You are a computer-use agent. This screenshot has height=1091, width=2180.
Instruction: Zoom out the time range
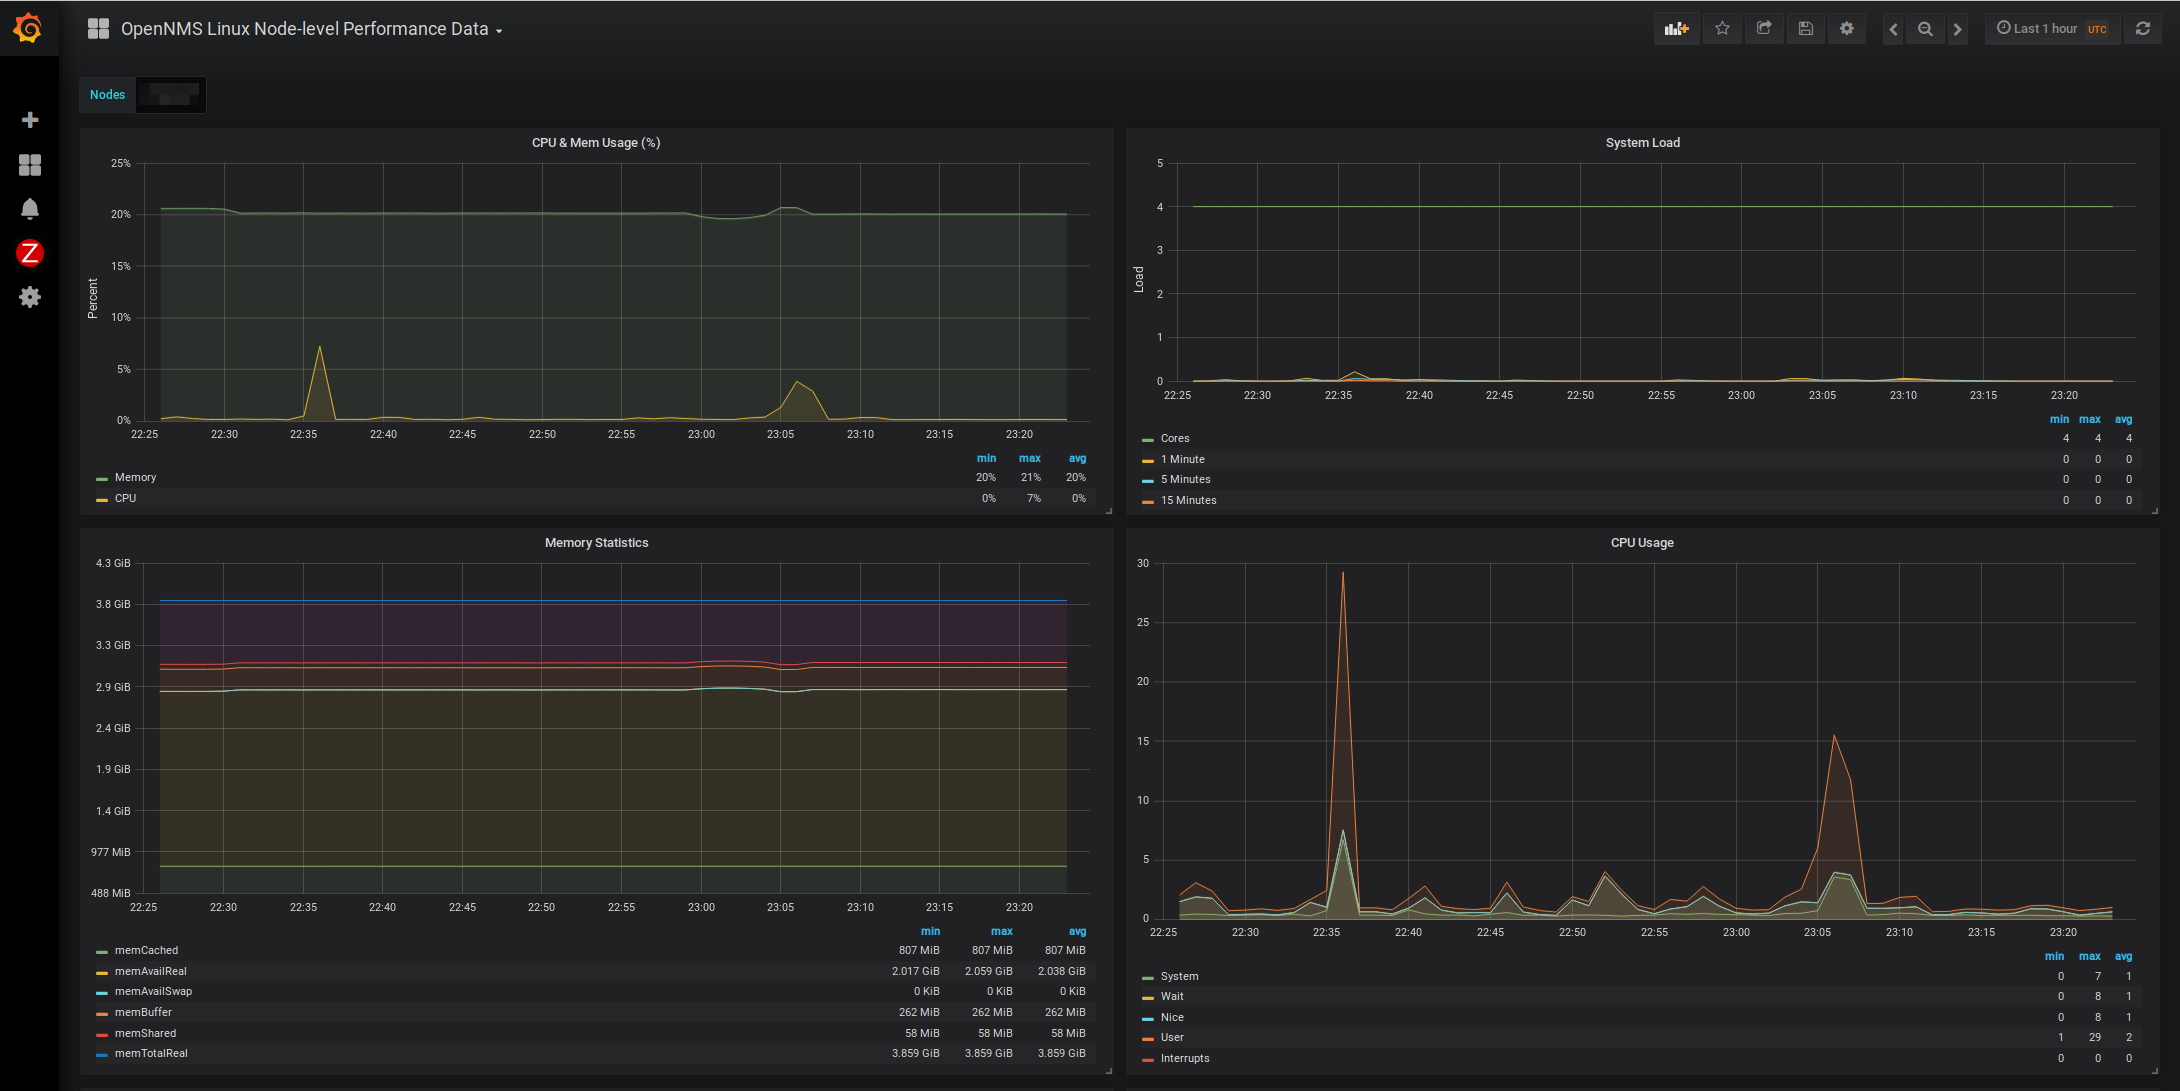pyautogui.click(x=1925, y=29)
